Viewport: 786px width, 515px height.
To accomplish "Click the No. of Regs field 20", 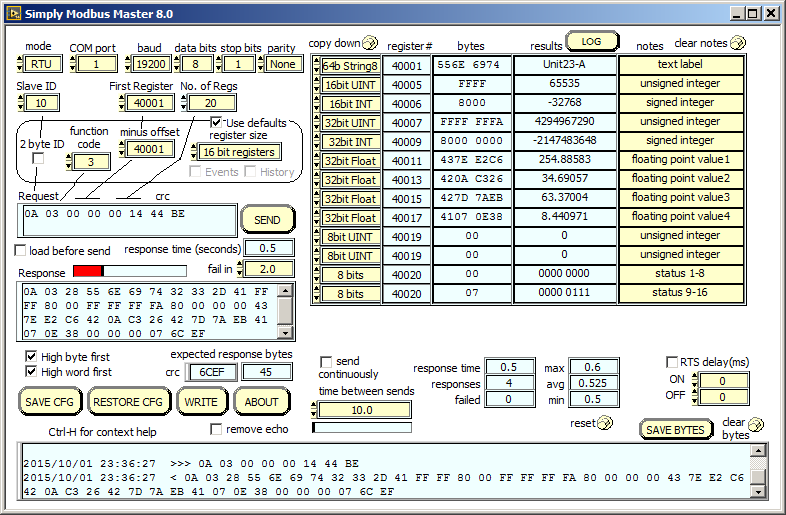I will (211, 103).
